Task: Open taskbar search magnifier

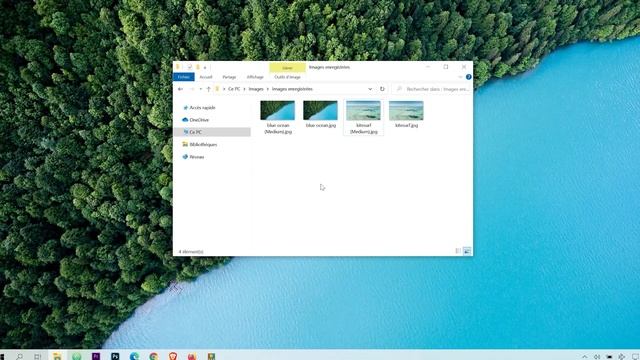Action: coord(19,356)
